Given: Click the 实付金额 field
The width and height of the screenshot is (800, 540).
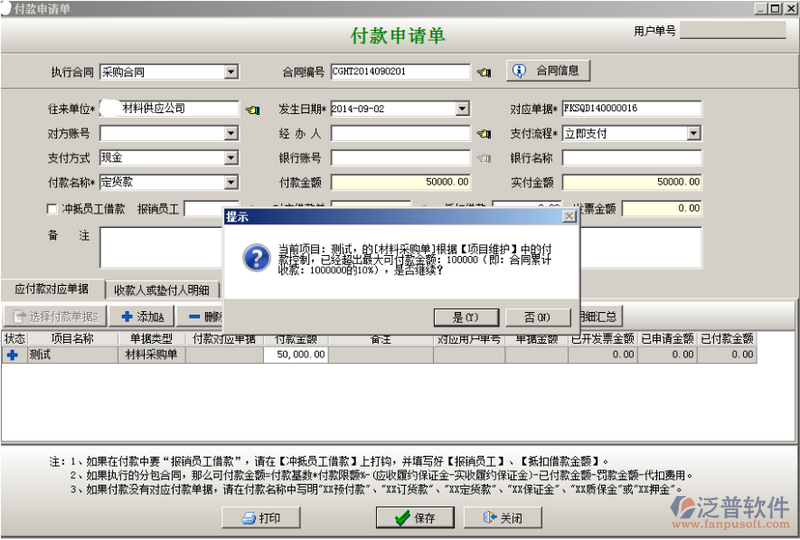Looking at the screenshot, I should point(632,182).
